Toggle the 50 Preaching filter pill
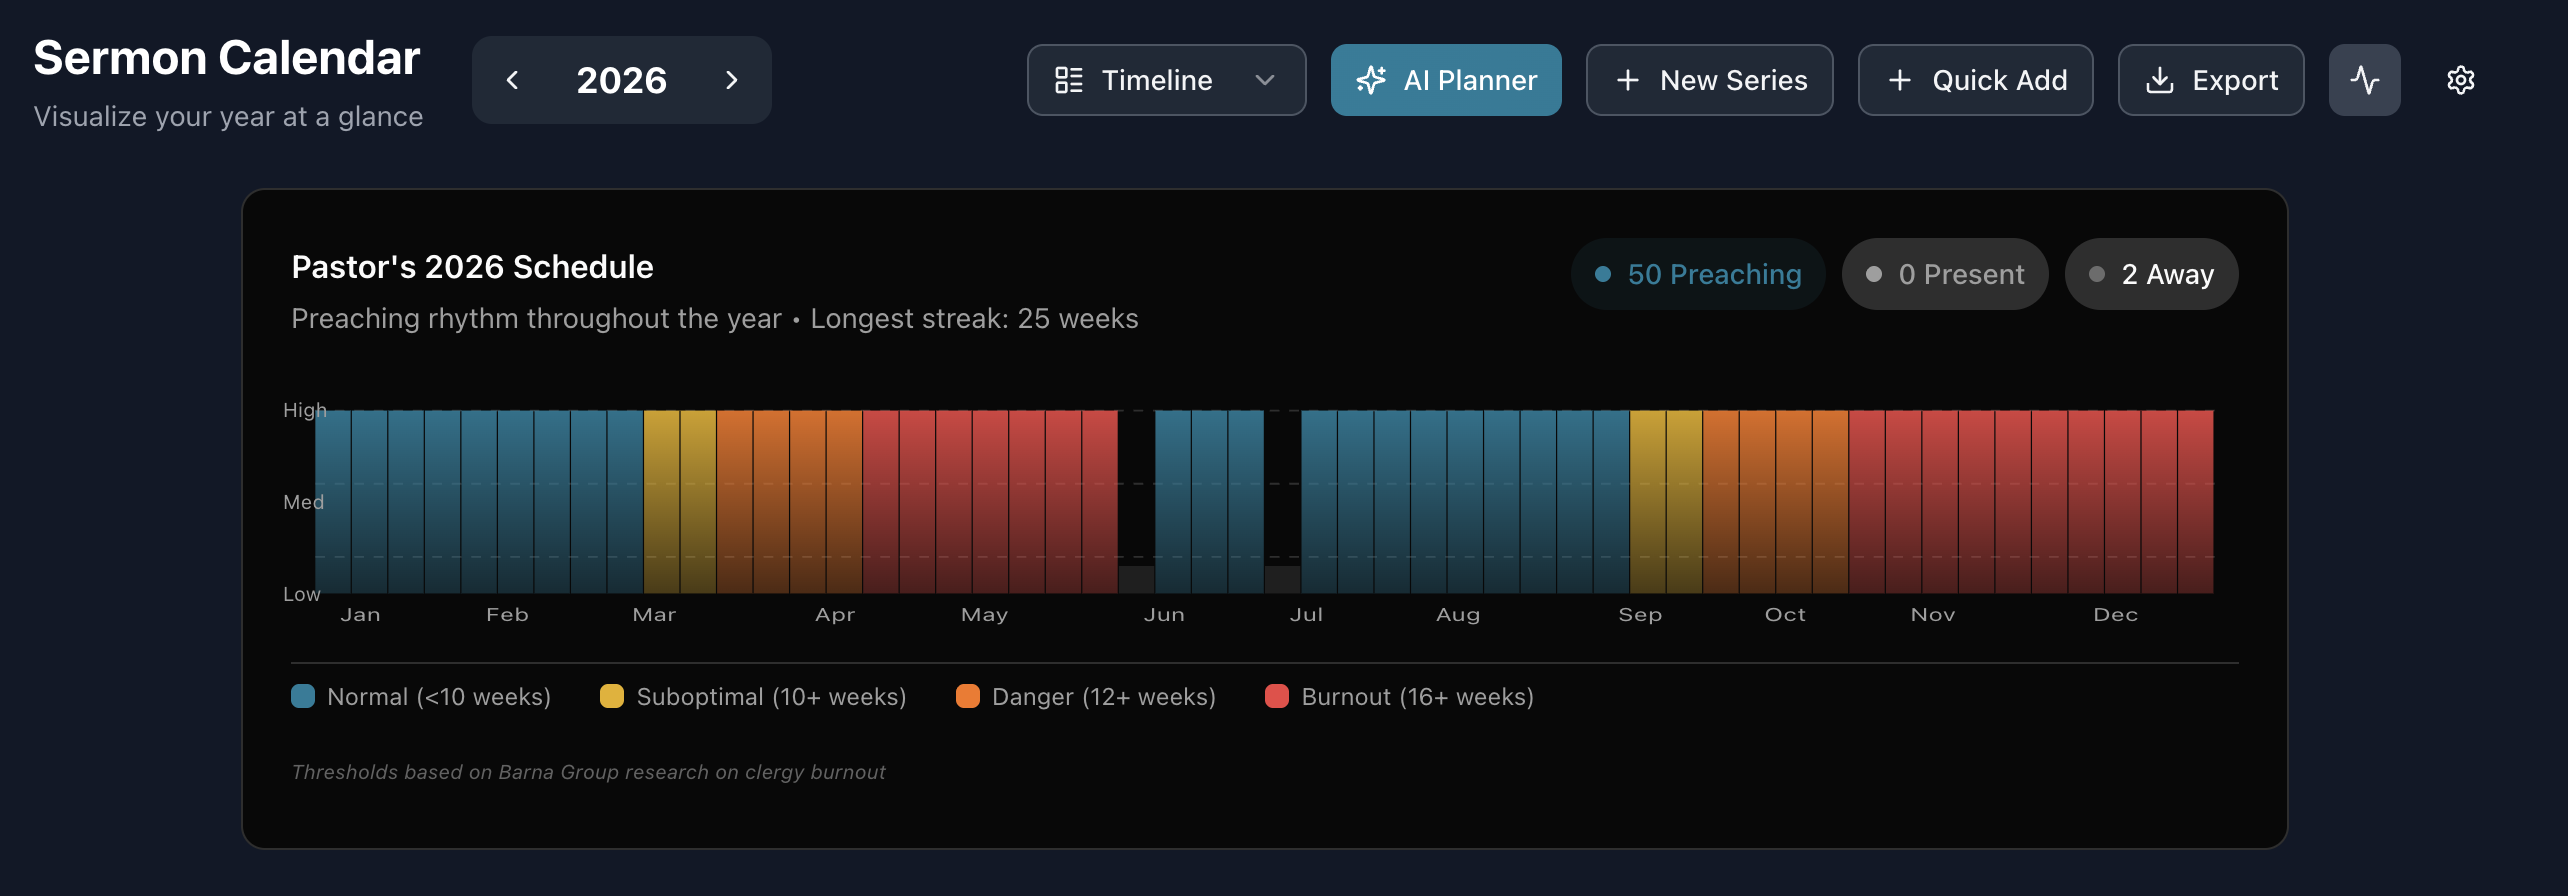The width and height of the screenshot is (2568, 896). click(1698, 274)
